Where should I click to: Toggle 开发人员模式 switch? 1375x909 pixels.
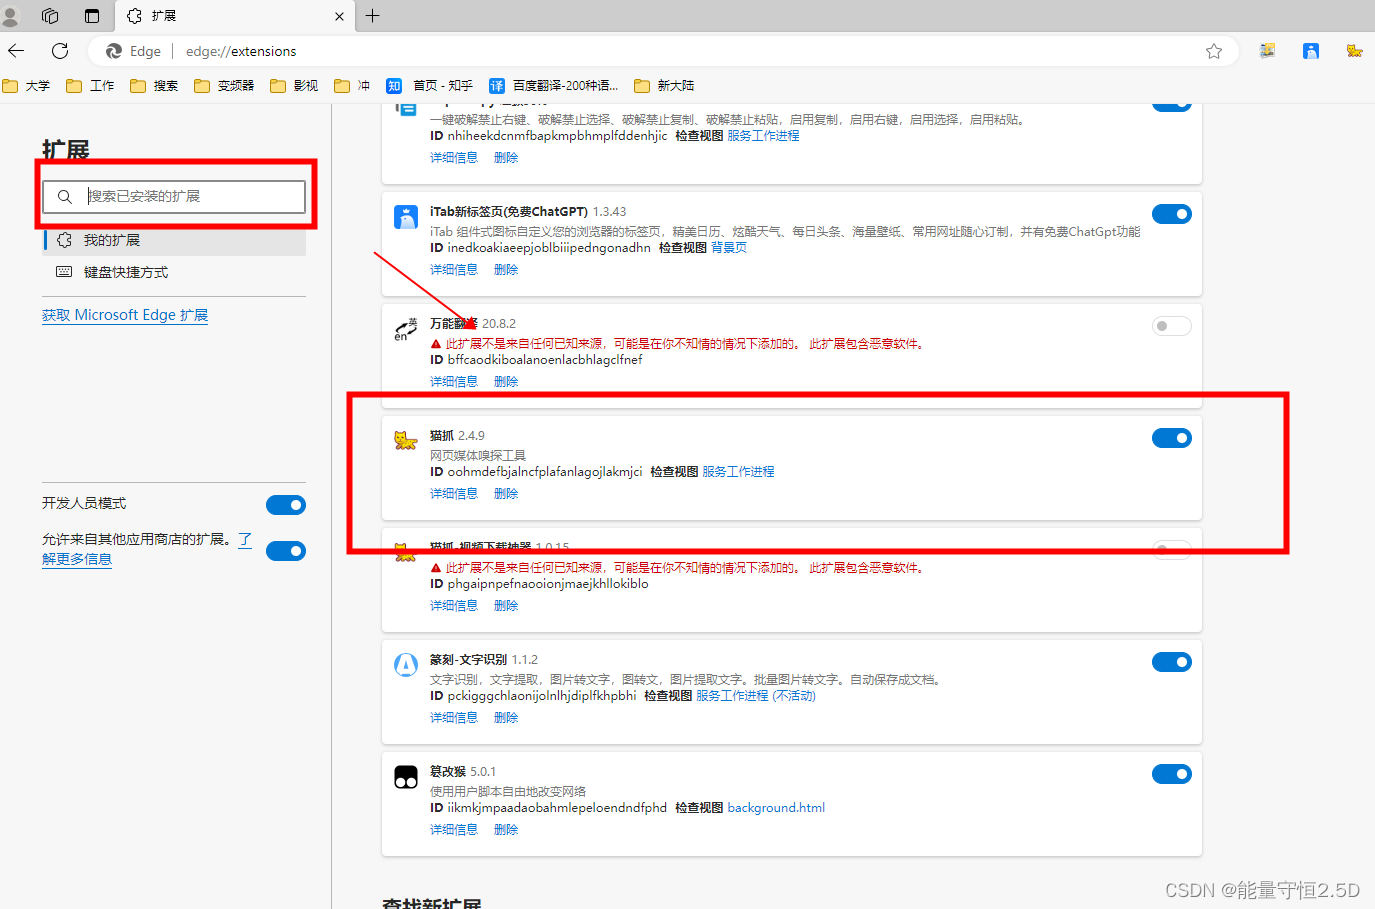click(286, 505)
